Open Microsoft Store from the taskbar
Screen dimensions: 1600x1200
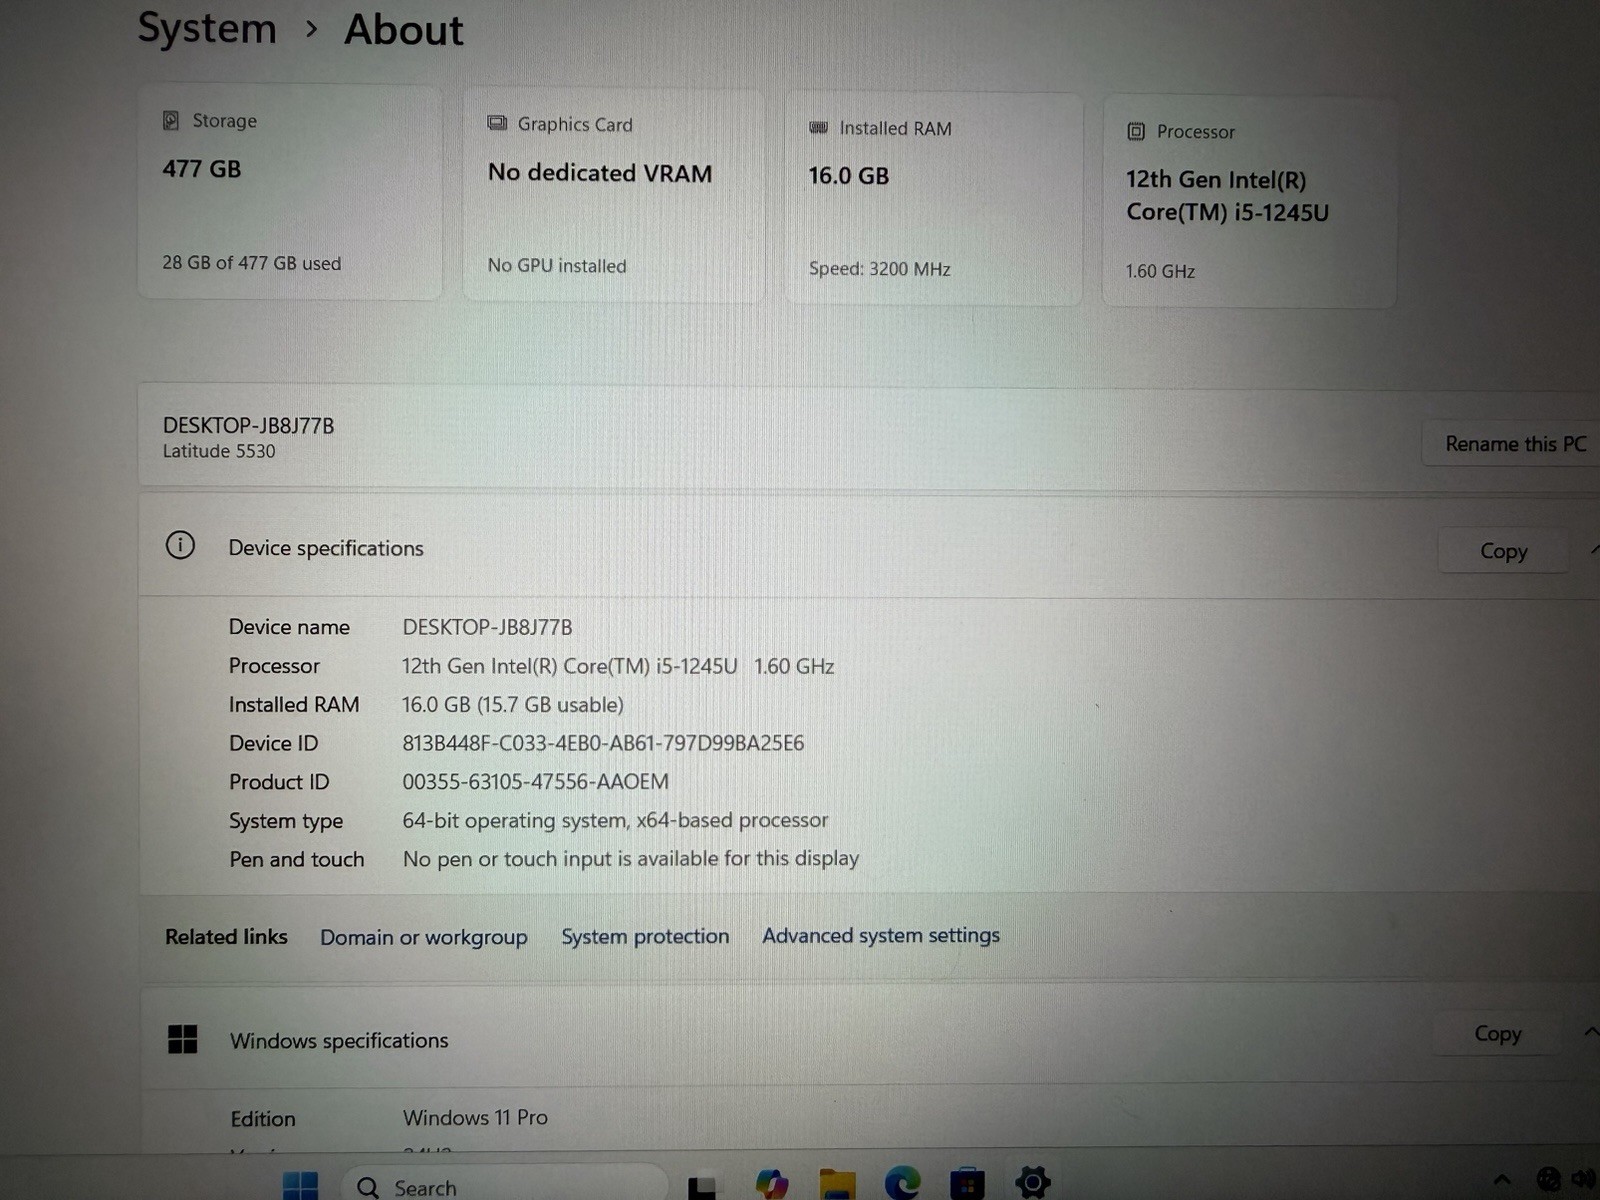pyautogui.click(x=967, y=1184)
